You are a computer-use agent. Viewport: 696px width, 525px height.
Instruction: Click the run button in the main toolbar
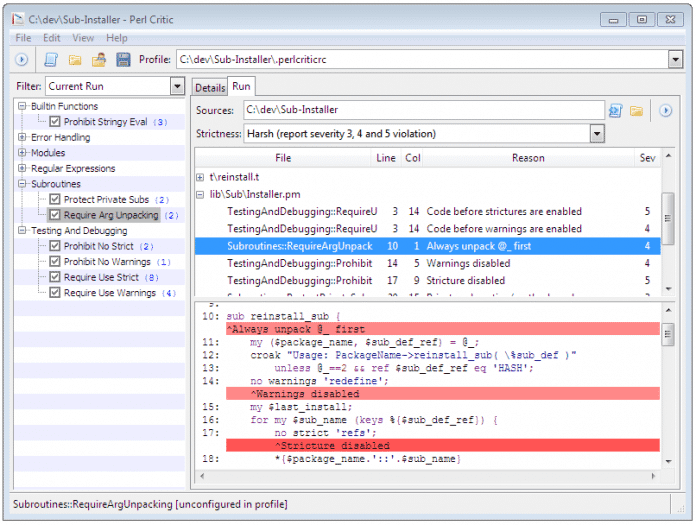pyautogui.click(x=21, y=60)
